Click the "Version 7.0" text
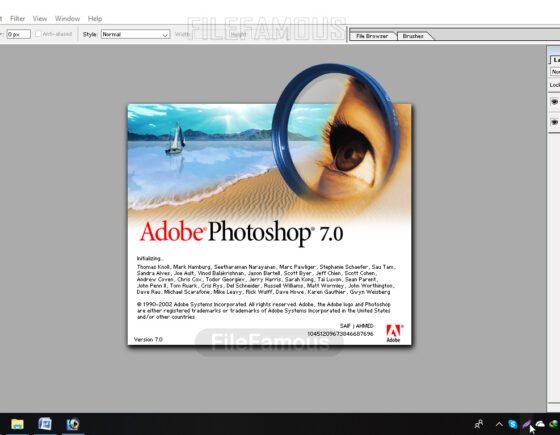560x435 pixels. (148, 339)
